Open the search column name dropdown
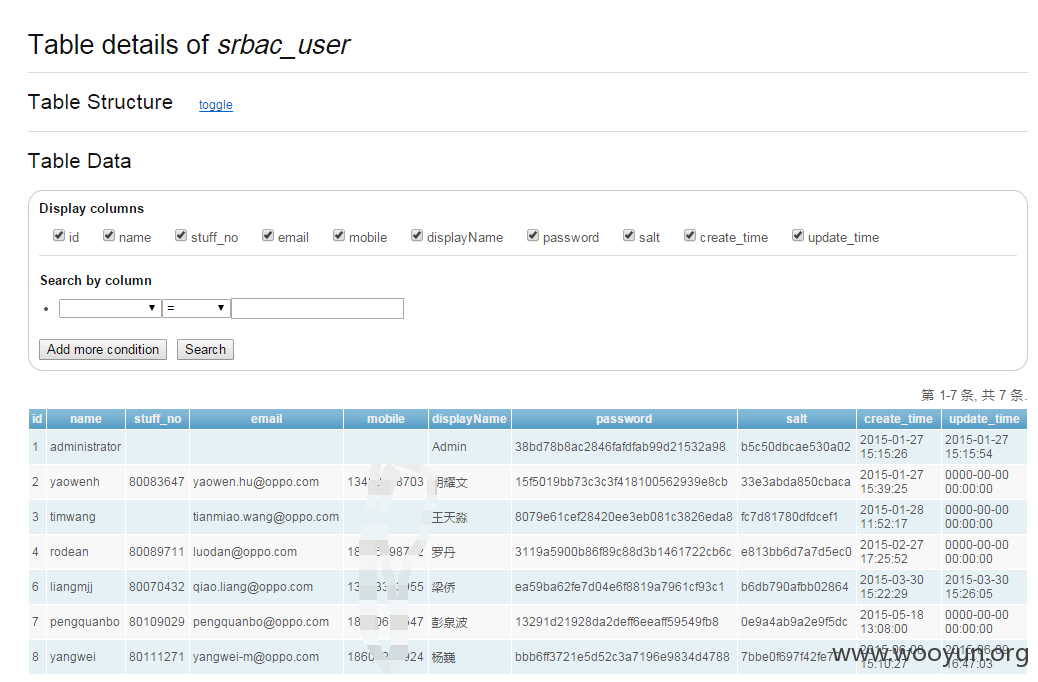The height and width of the screenshot is (682, 1038). [110, 308]
